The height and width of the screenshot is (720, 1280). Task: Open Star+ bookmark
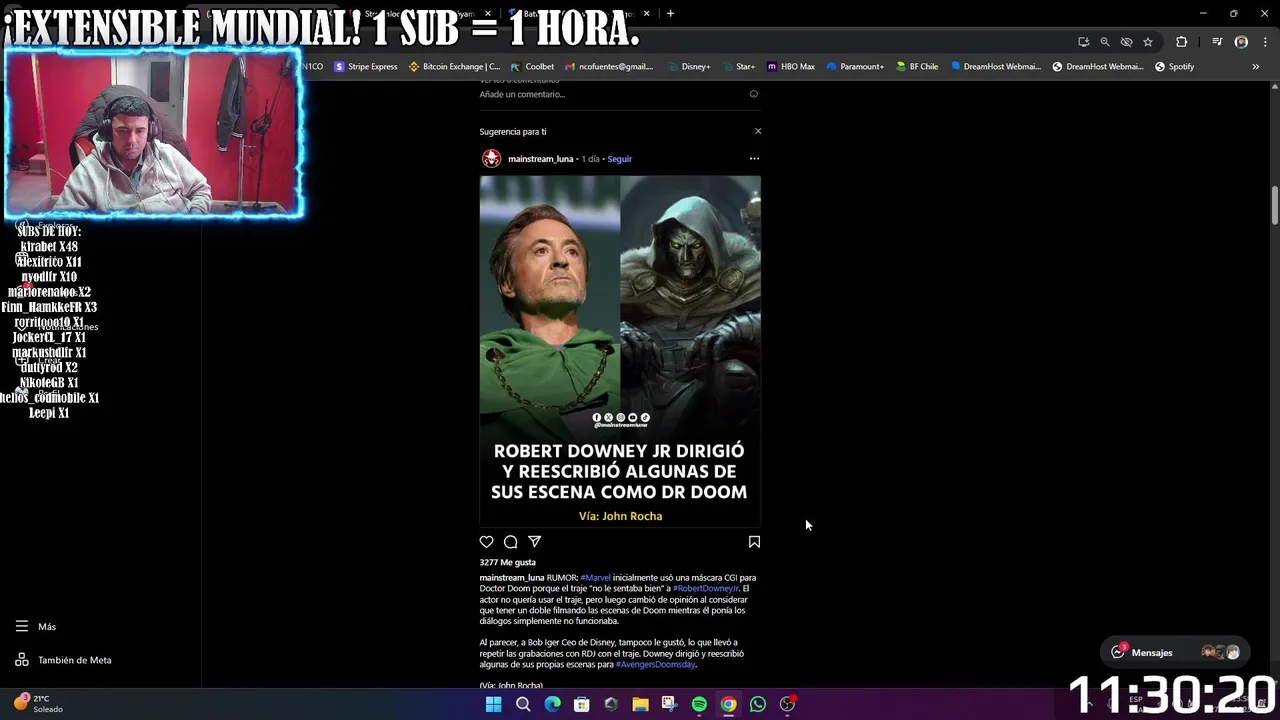pos(738,67)
